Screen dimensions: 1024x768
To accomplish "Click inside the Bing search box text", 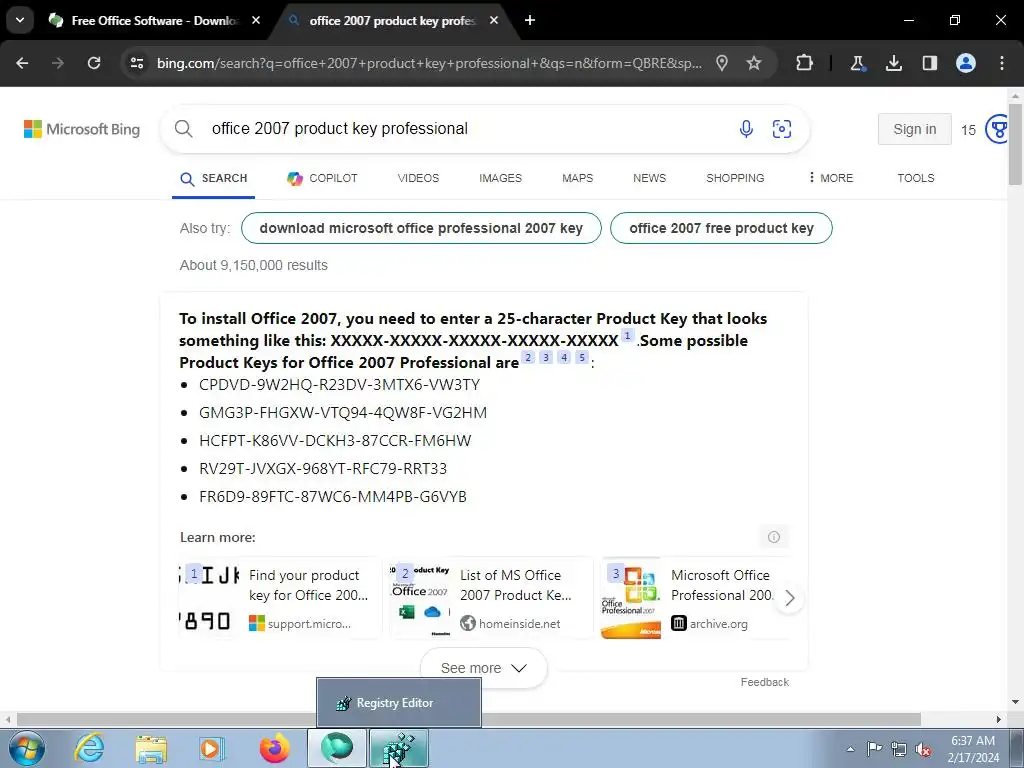I will [x=340, y=129].
